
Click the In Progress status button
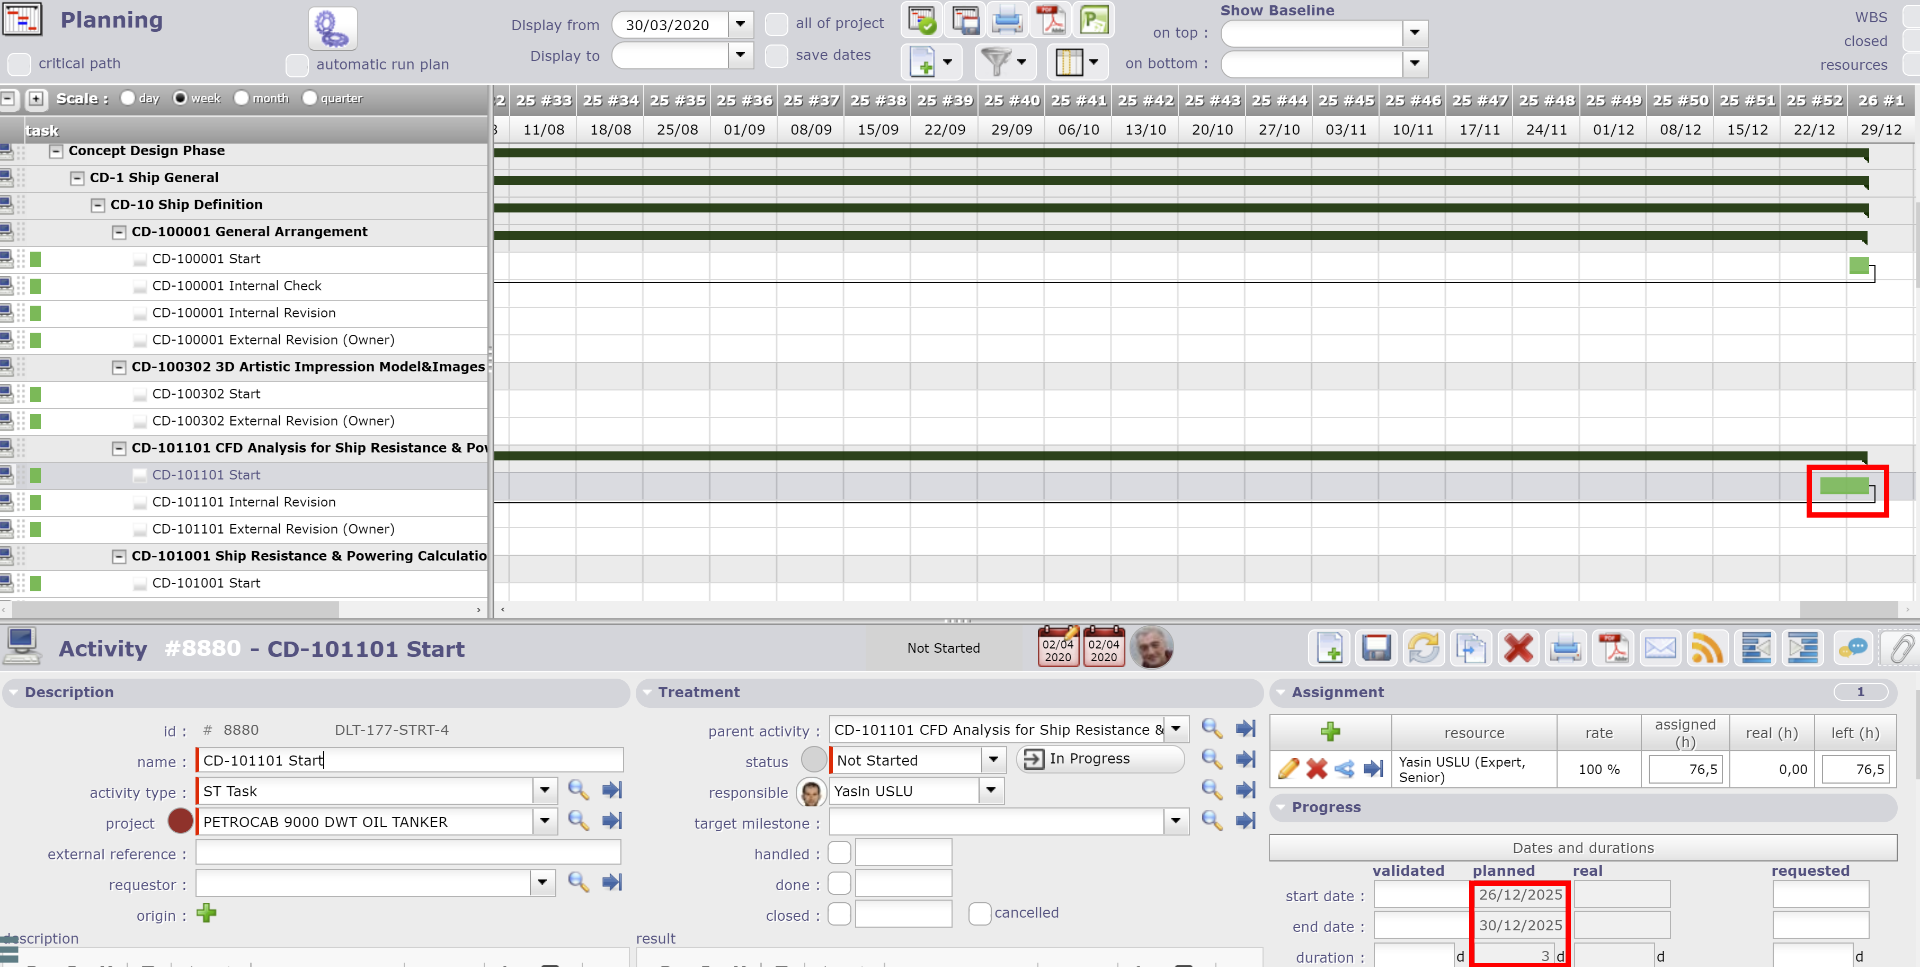[1100, 759]
